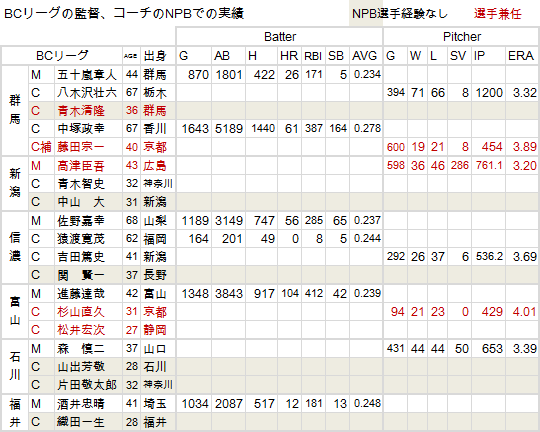Click stolen bases value 164
Screen dimensions: 540x432
(x=338, y=128)
